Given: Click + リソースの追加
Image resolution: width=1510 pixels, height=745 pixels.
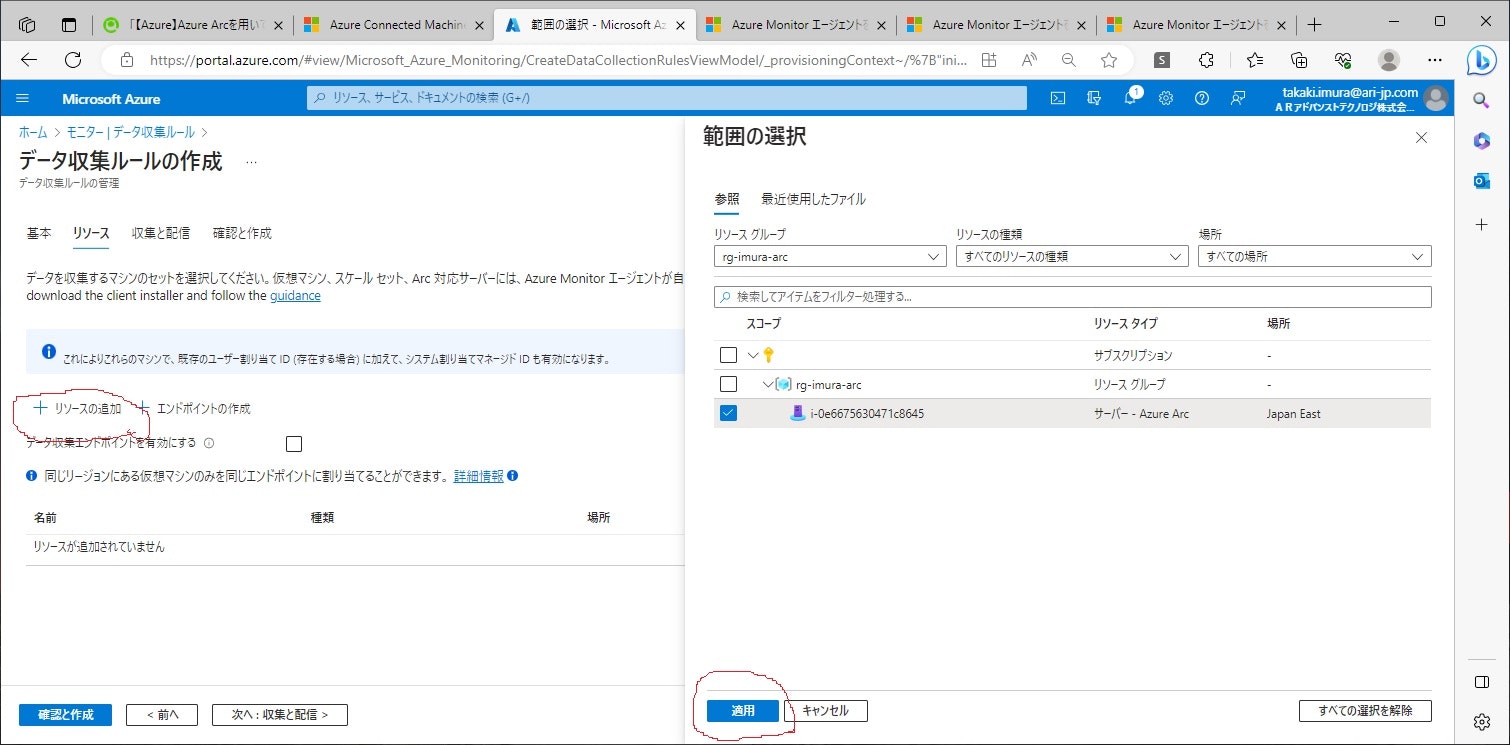Looking at the screenshot, I should pyautogui.click(x=78, y=408).
